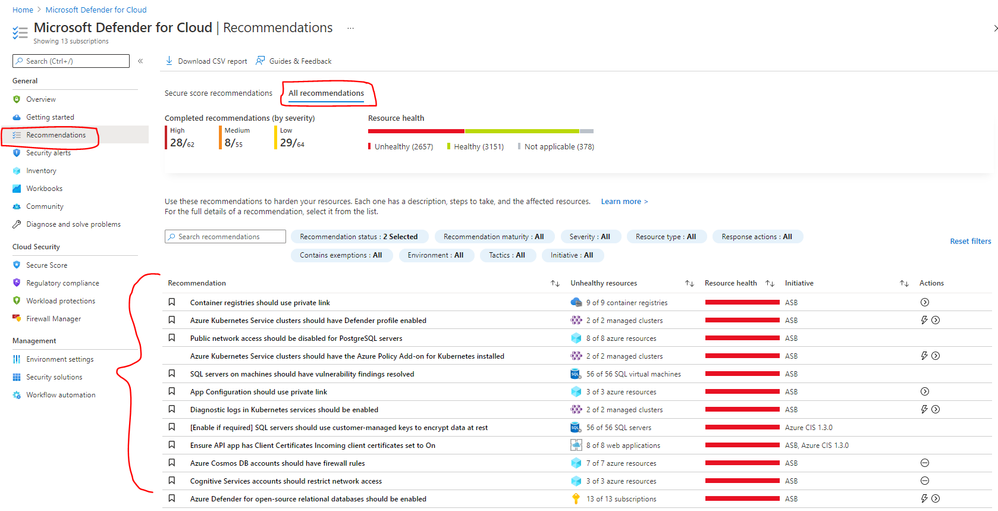Sort by the Recommendation column arrows
998x511 pixels.
click(x=556, y=283)
